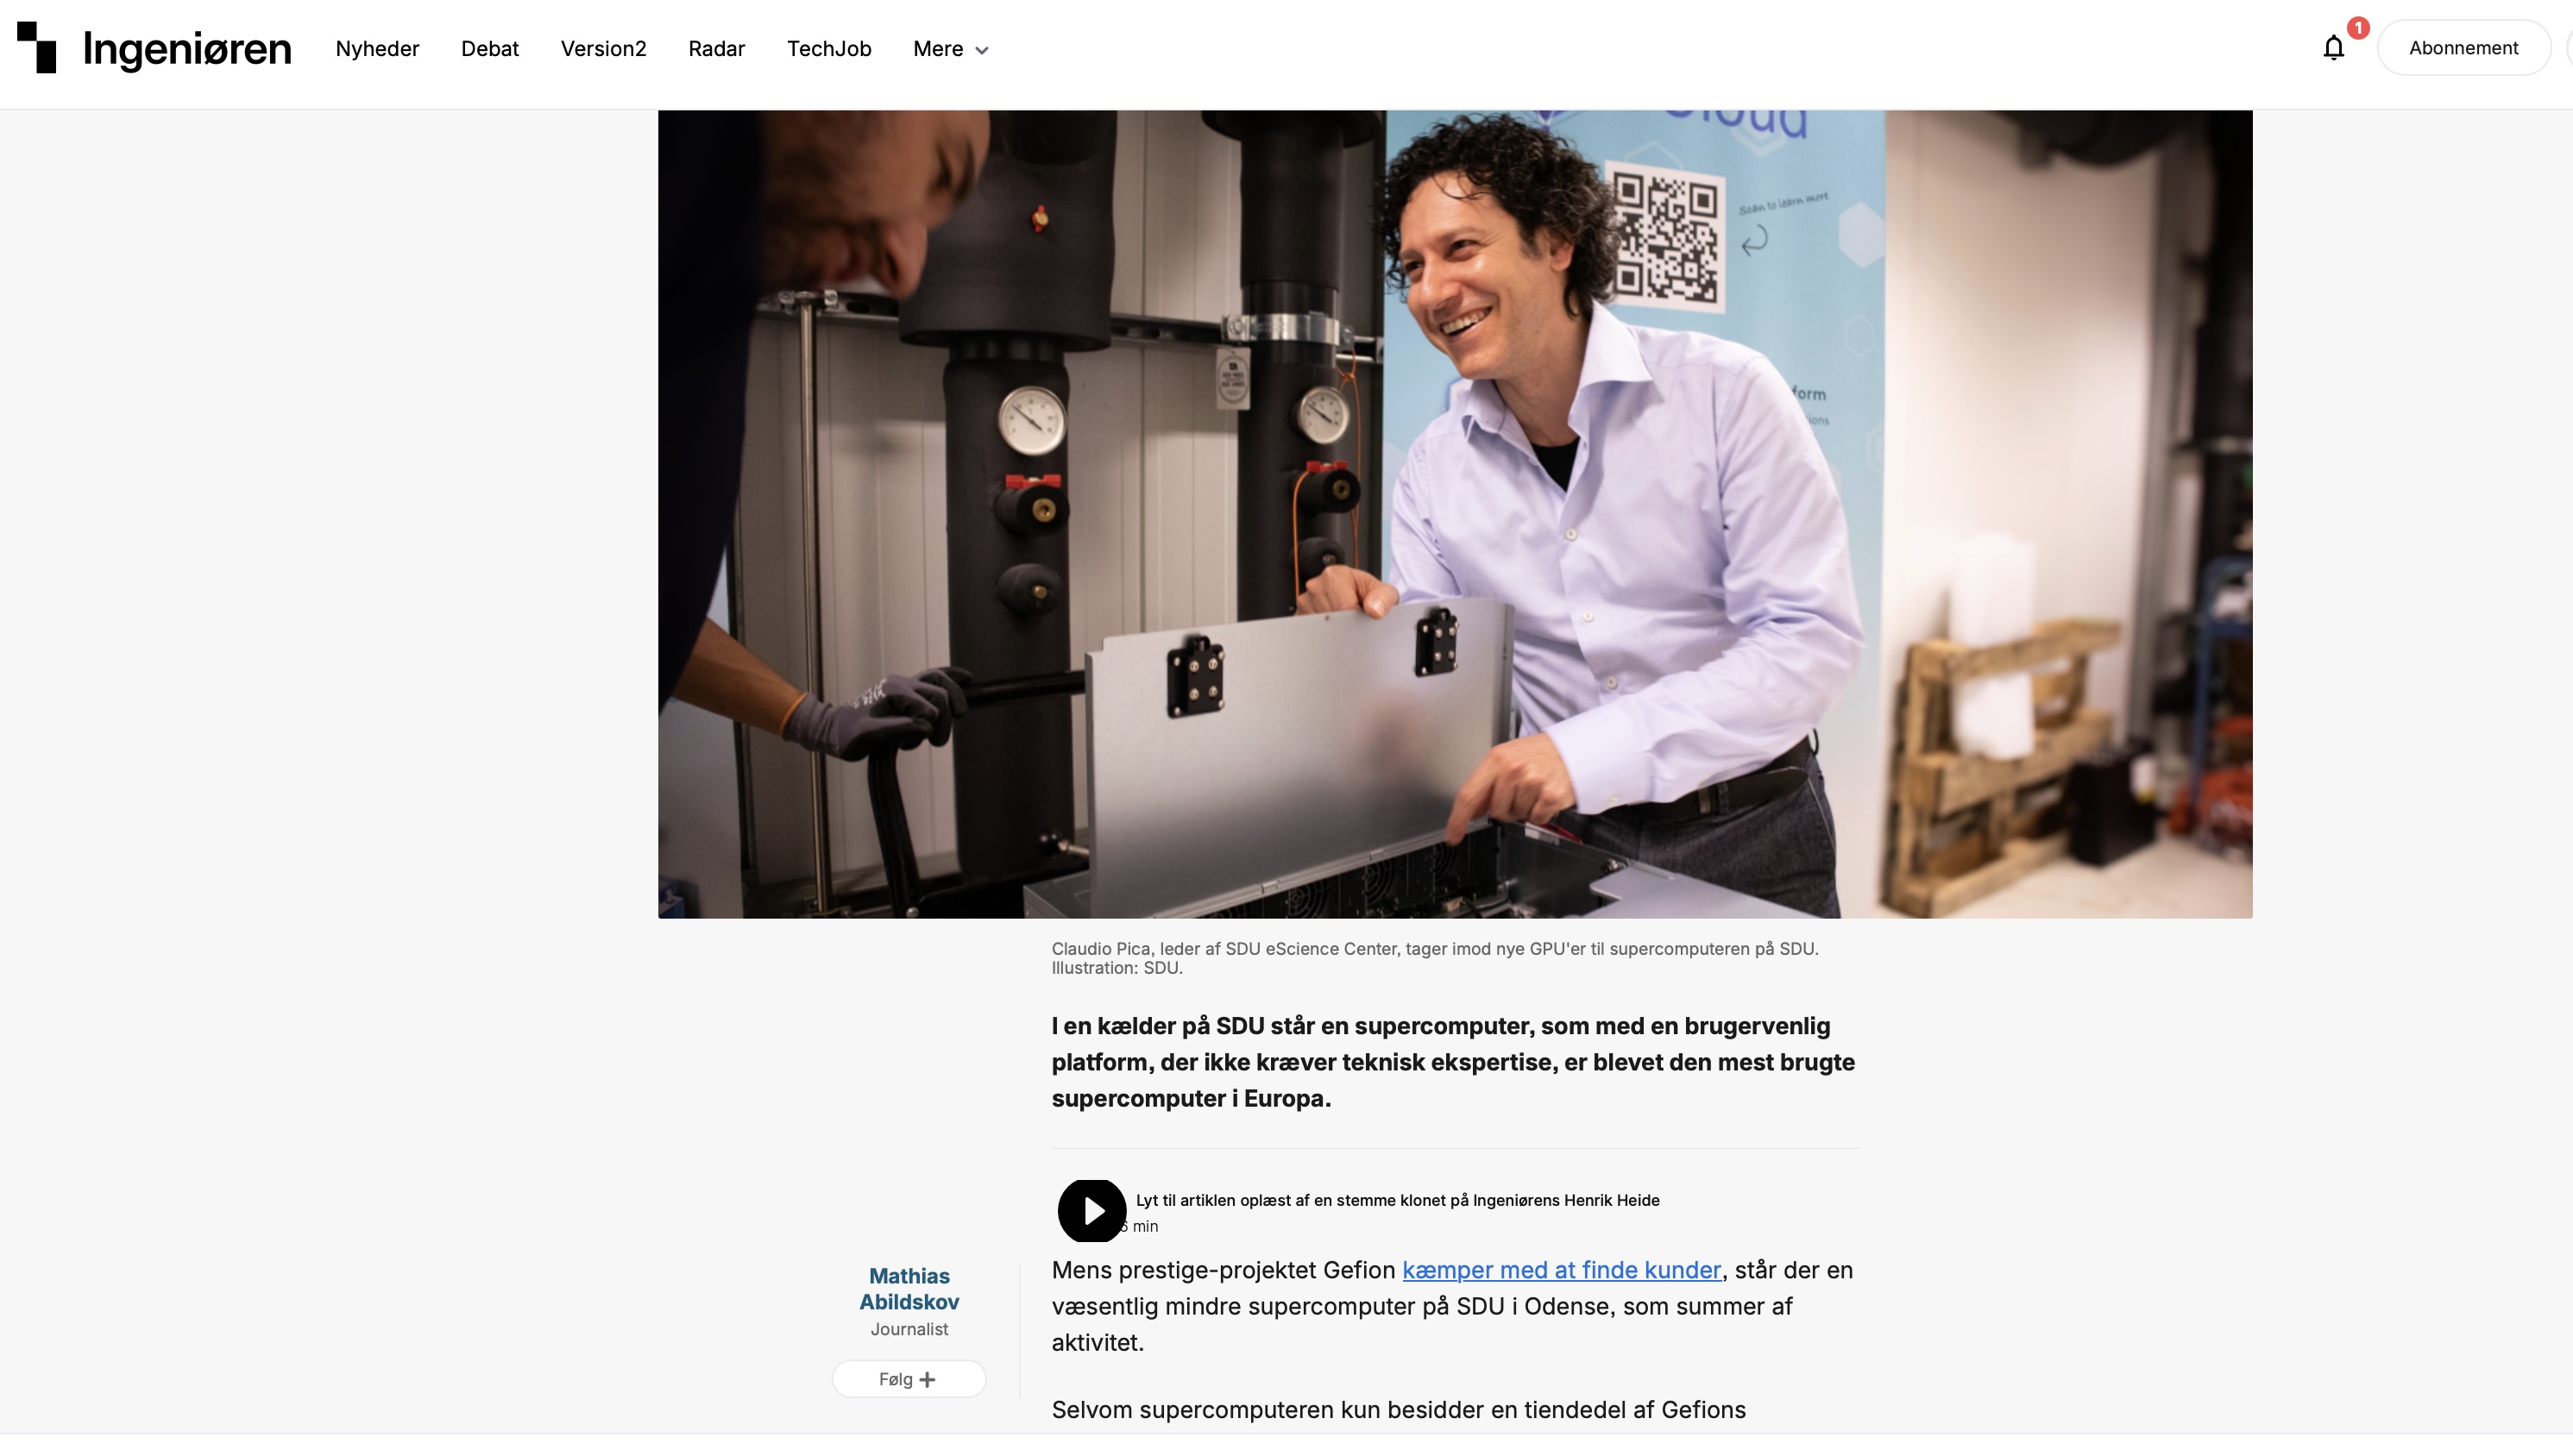
Task: Click the Ingeniøren square logo mark
Action: click(37, 47)
